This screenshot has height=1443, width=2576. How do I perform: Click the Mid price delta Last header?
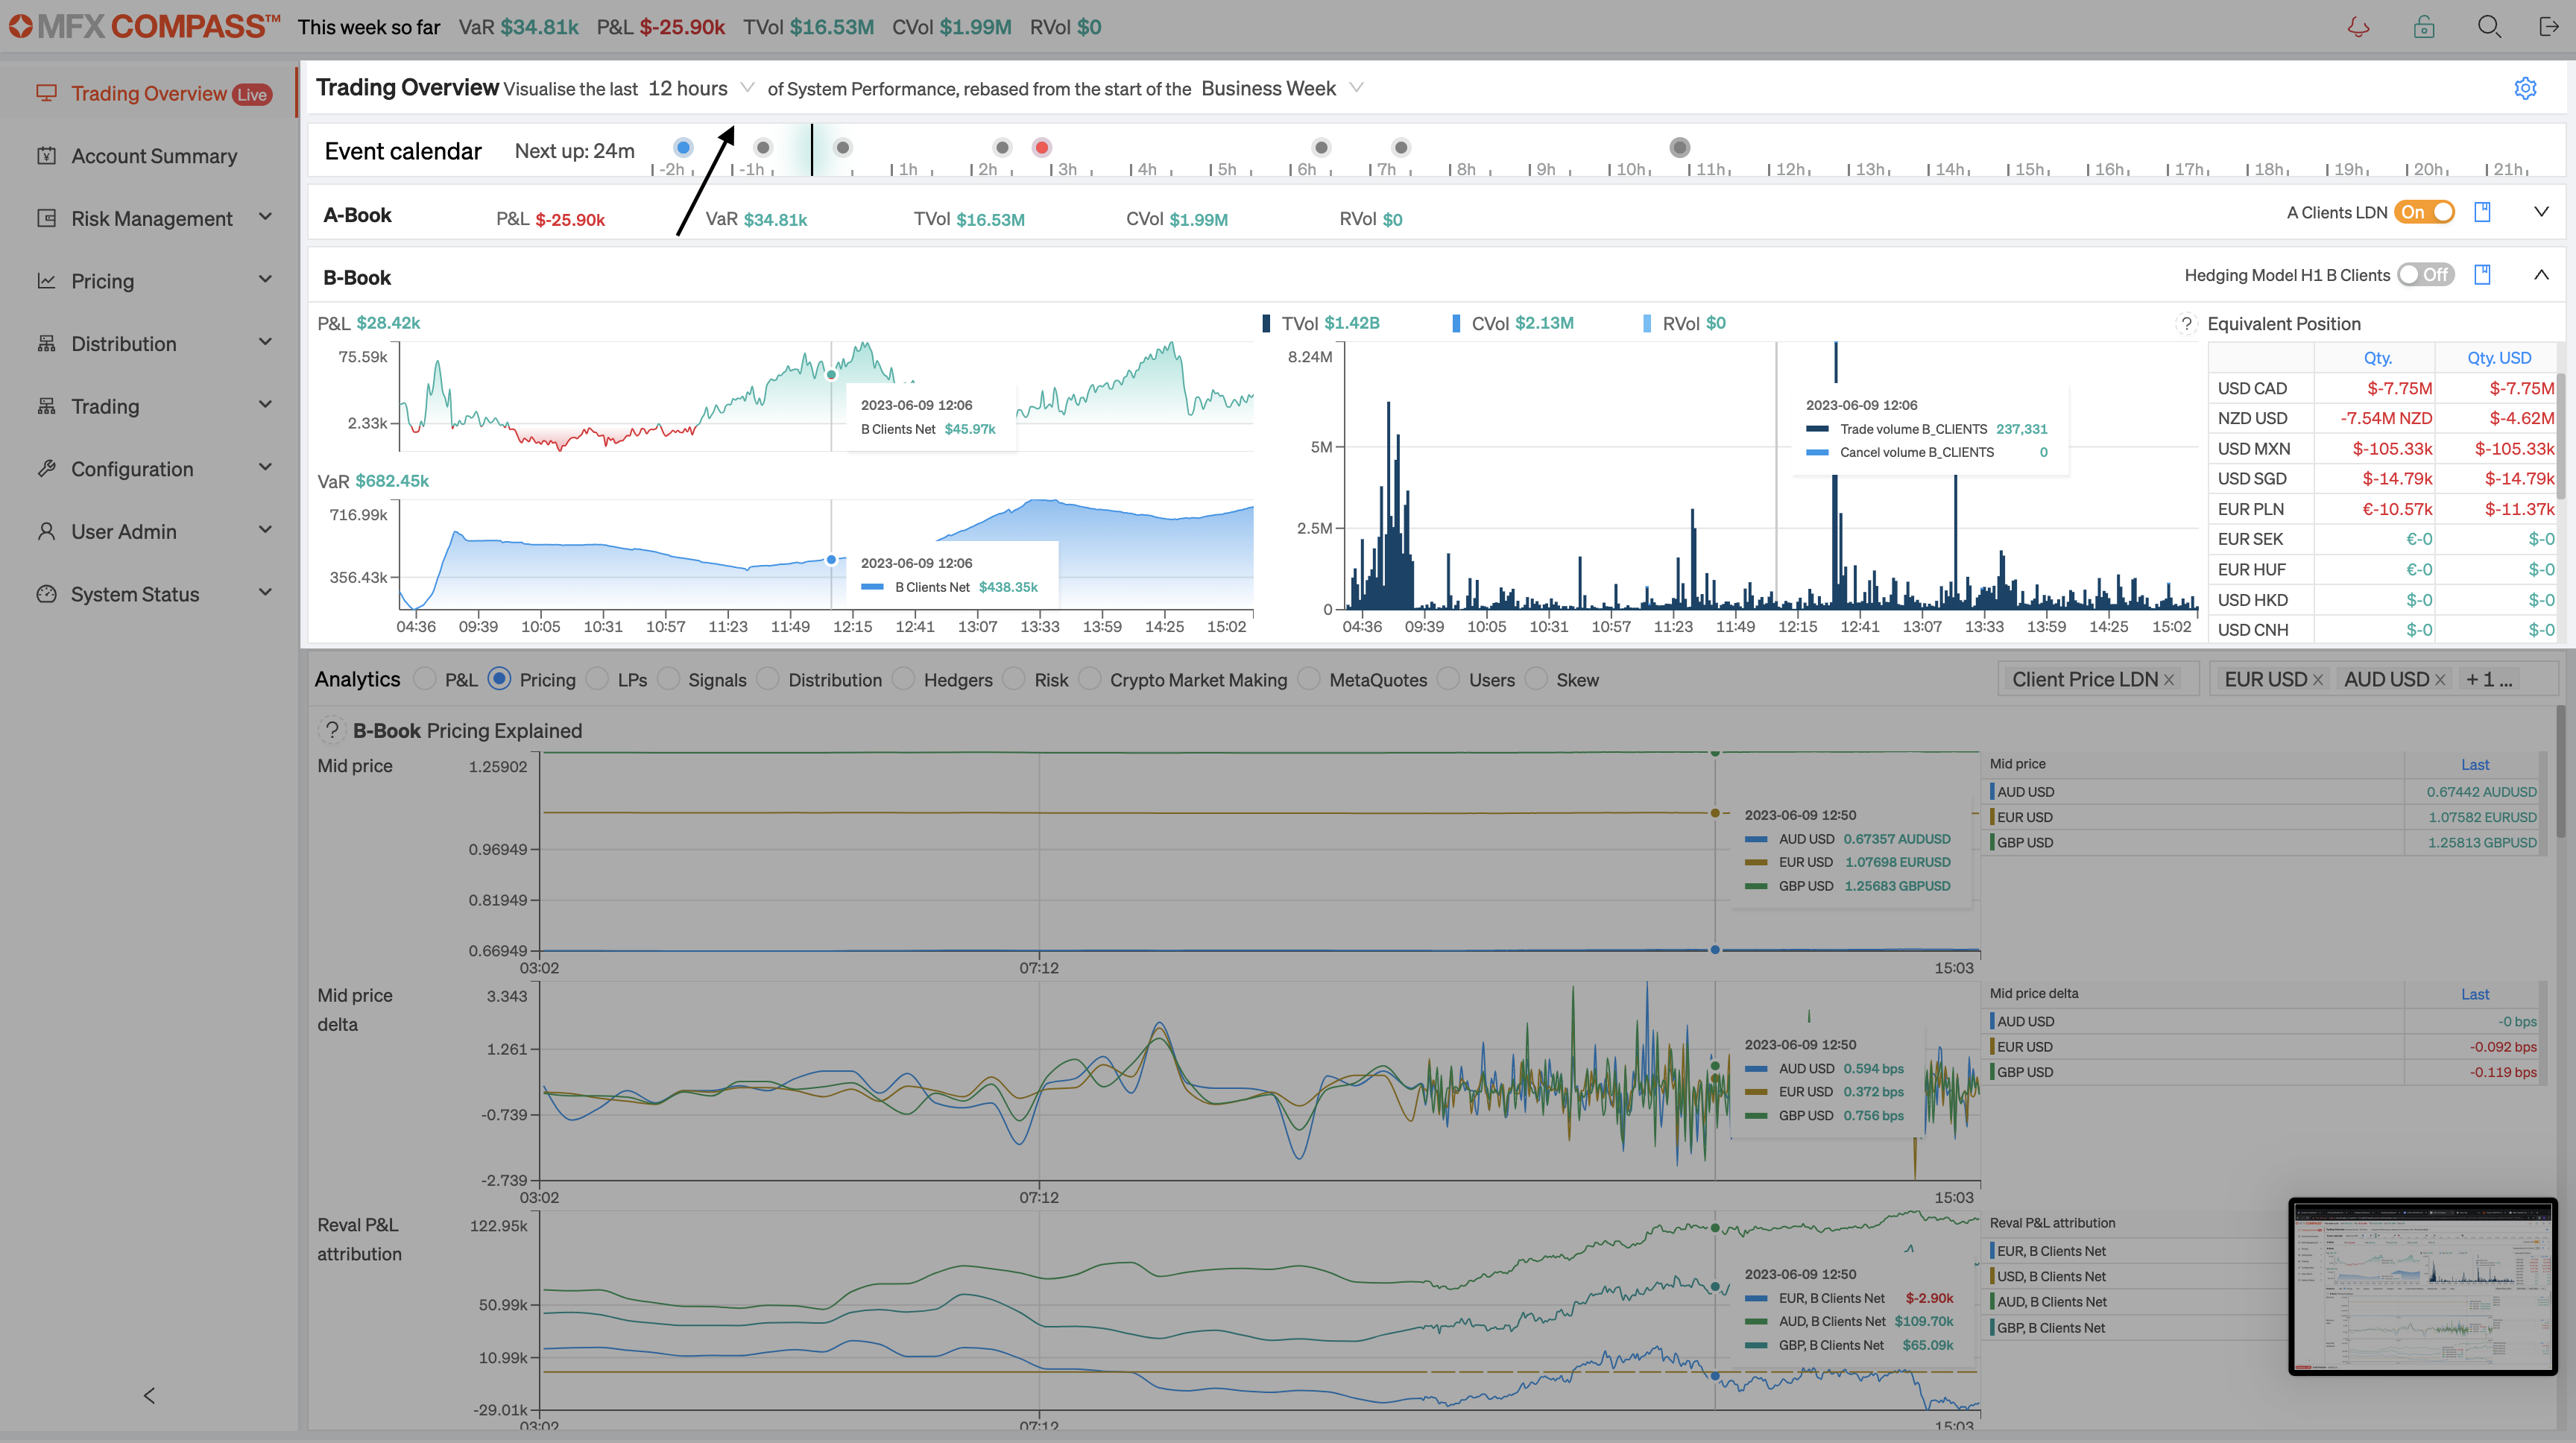2475,994
